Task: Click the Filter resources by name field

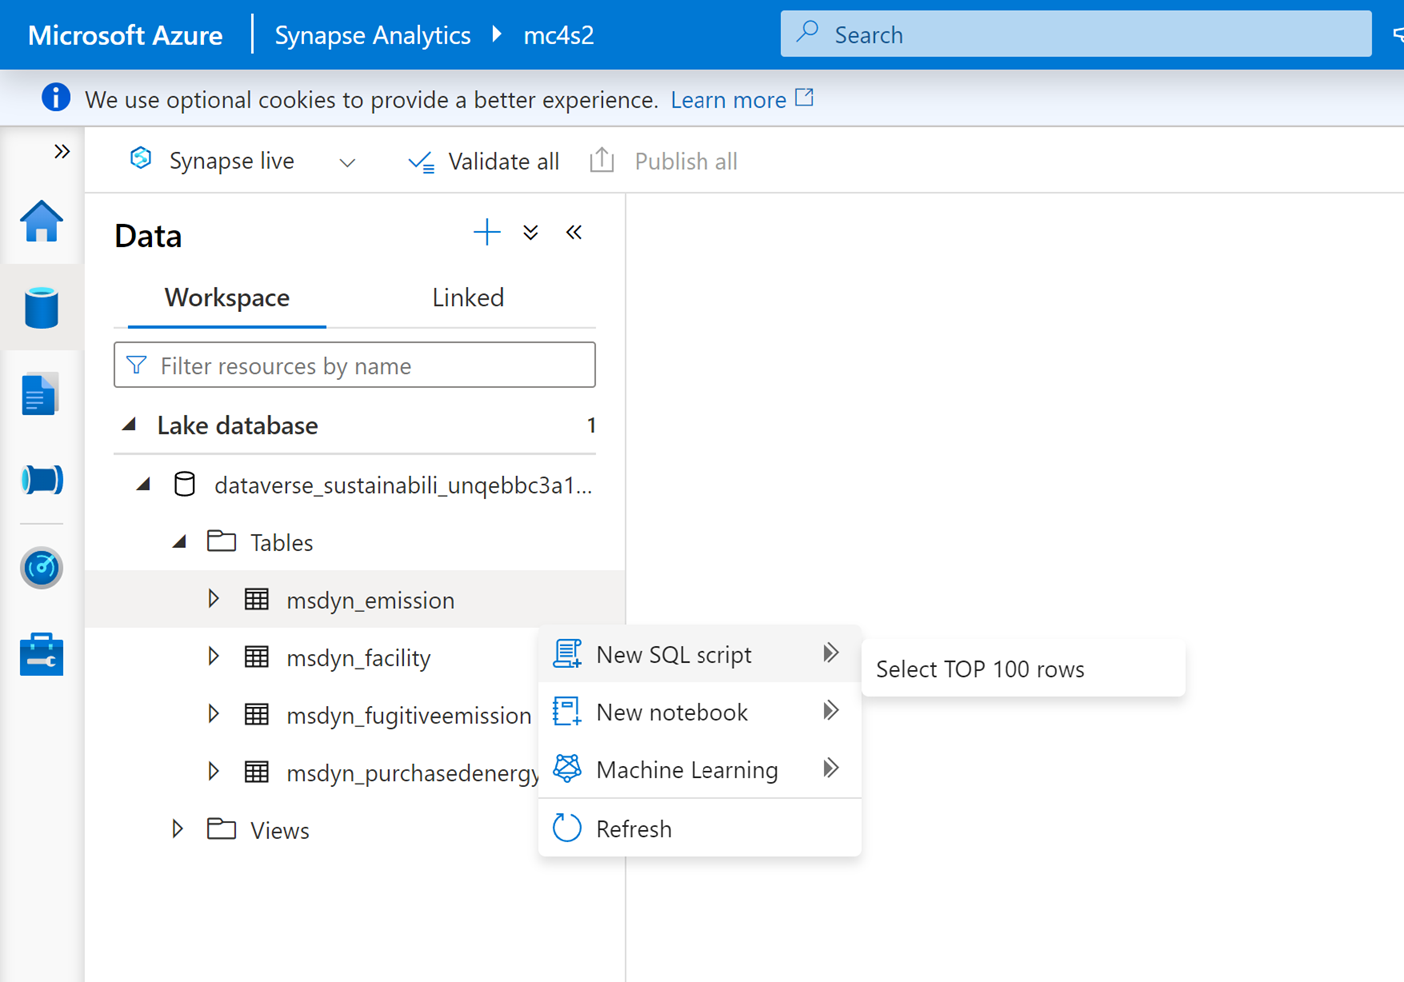Action: pyautogui.click(x=355, y=365)
